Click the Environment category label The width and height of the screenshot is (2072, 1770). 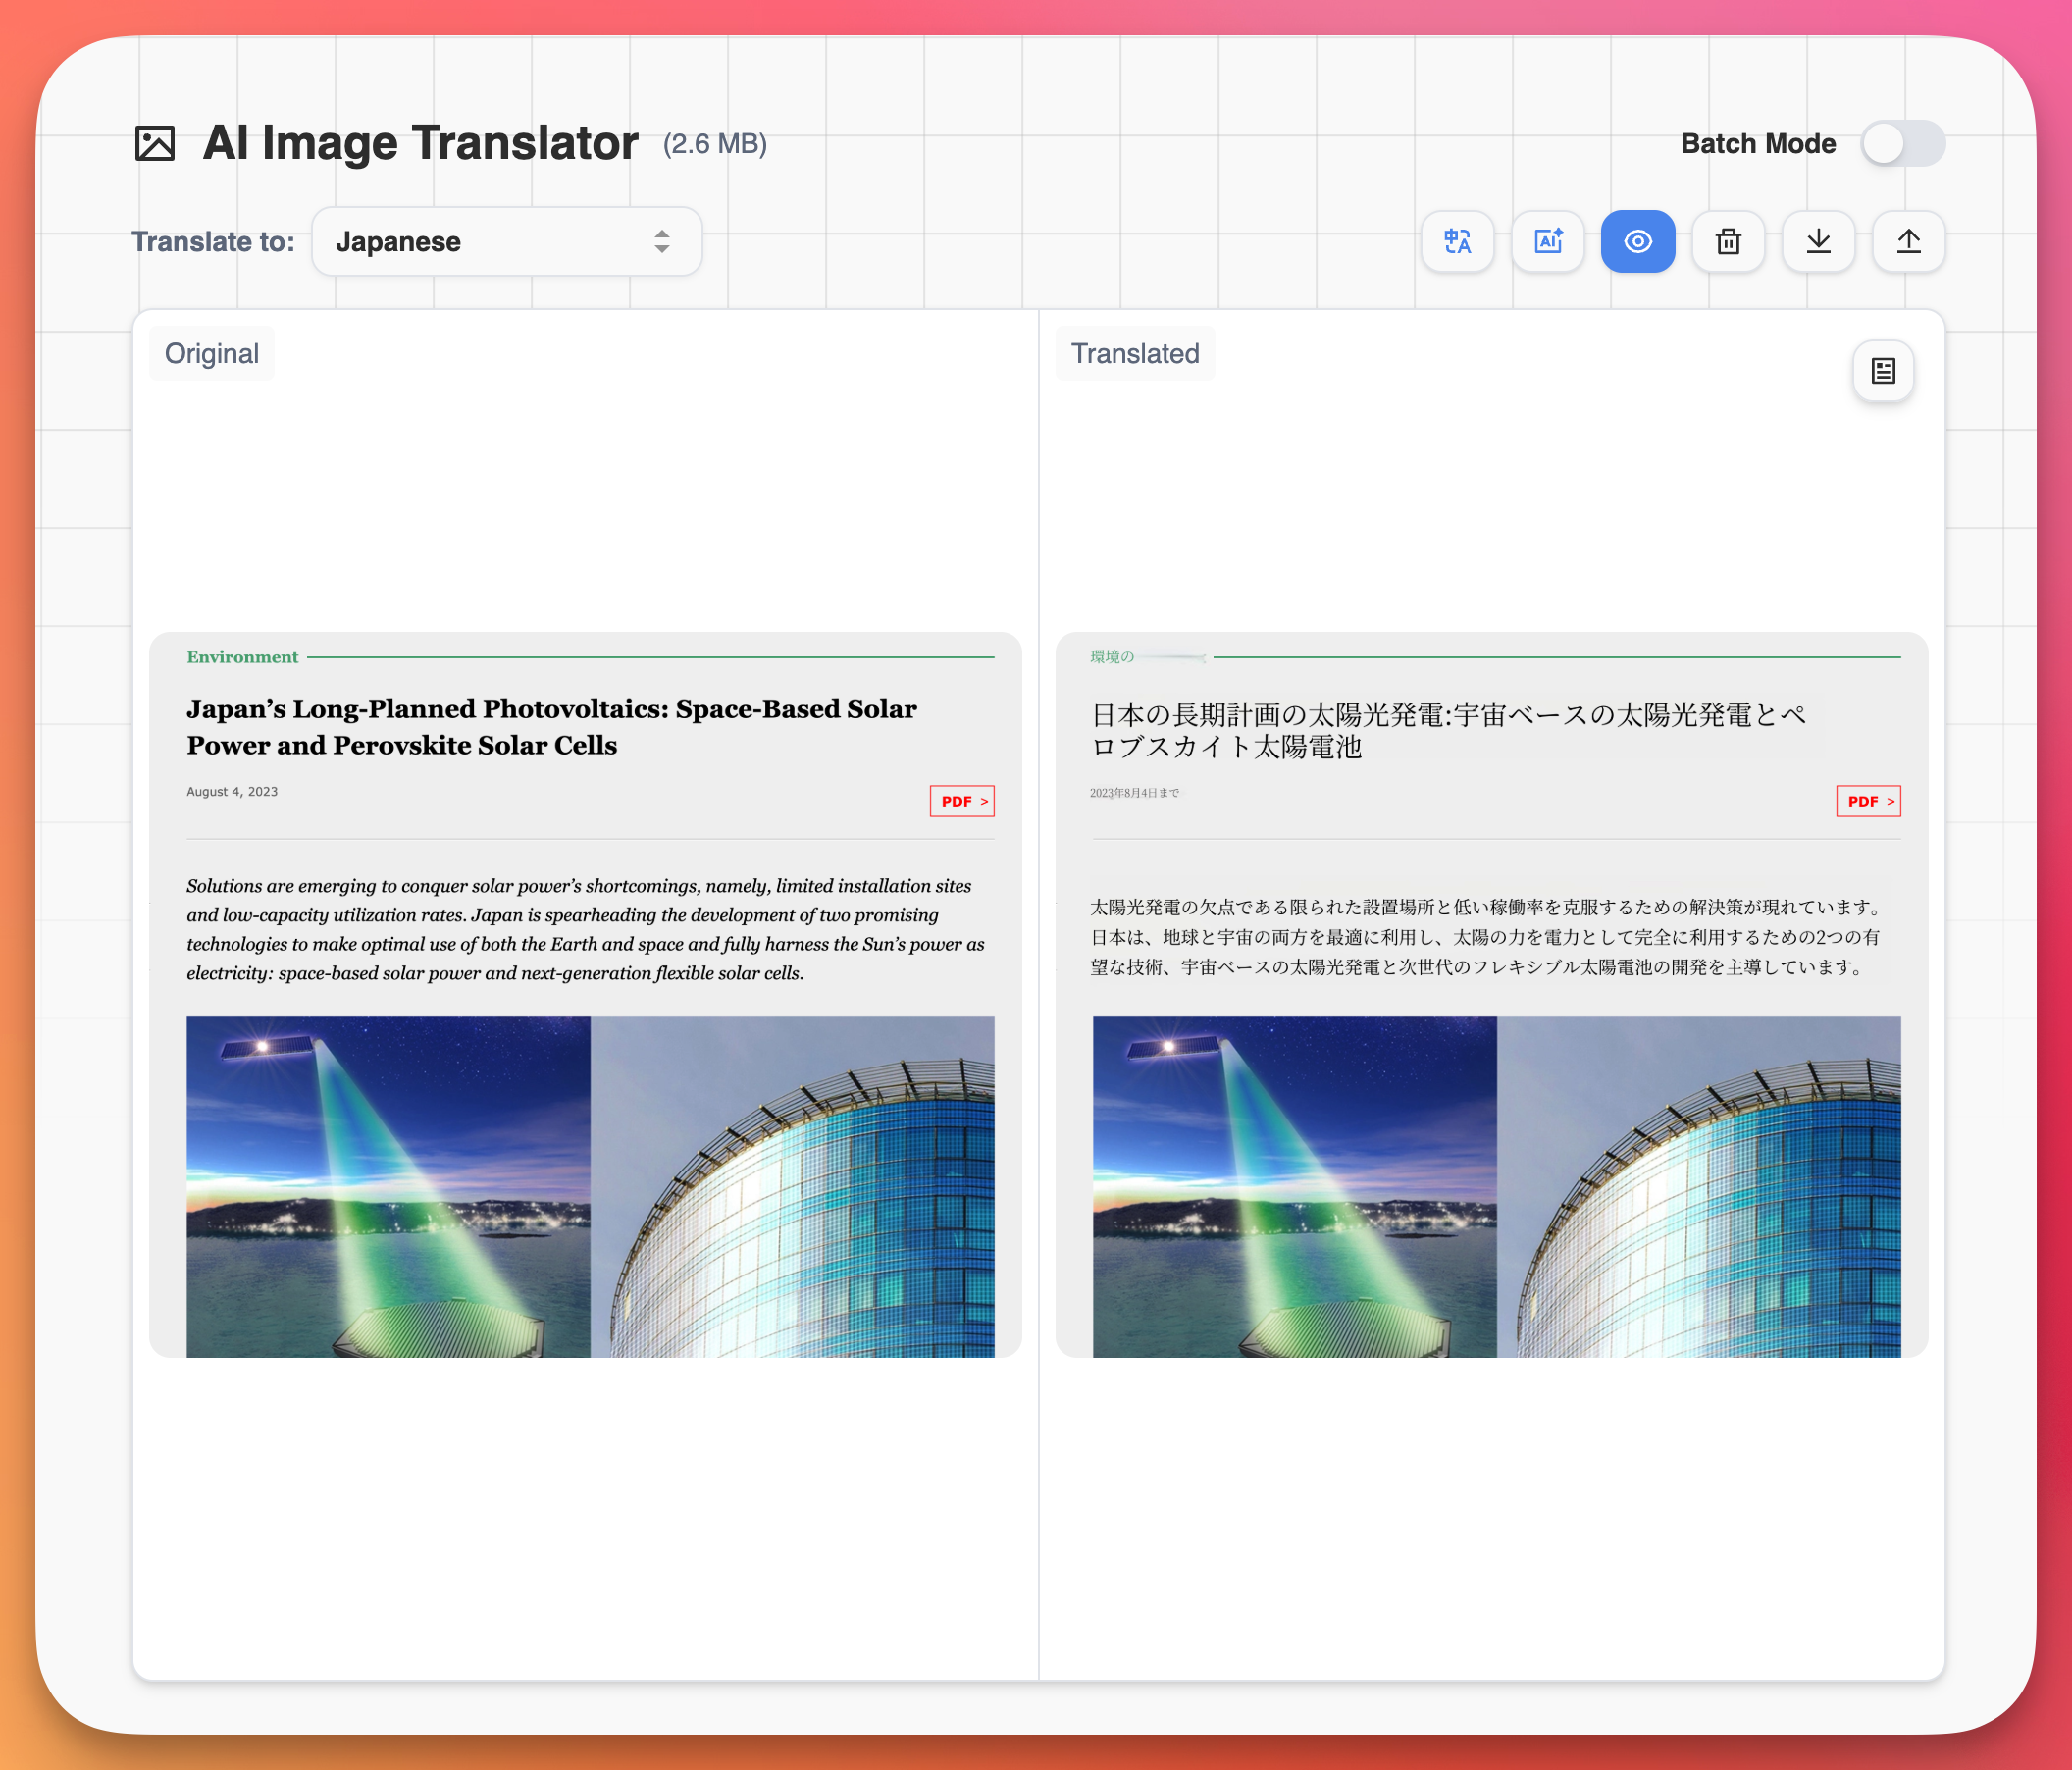click(242, 657)
